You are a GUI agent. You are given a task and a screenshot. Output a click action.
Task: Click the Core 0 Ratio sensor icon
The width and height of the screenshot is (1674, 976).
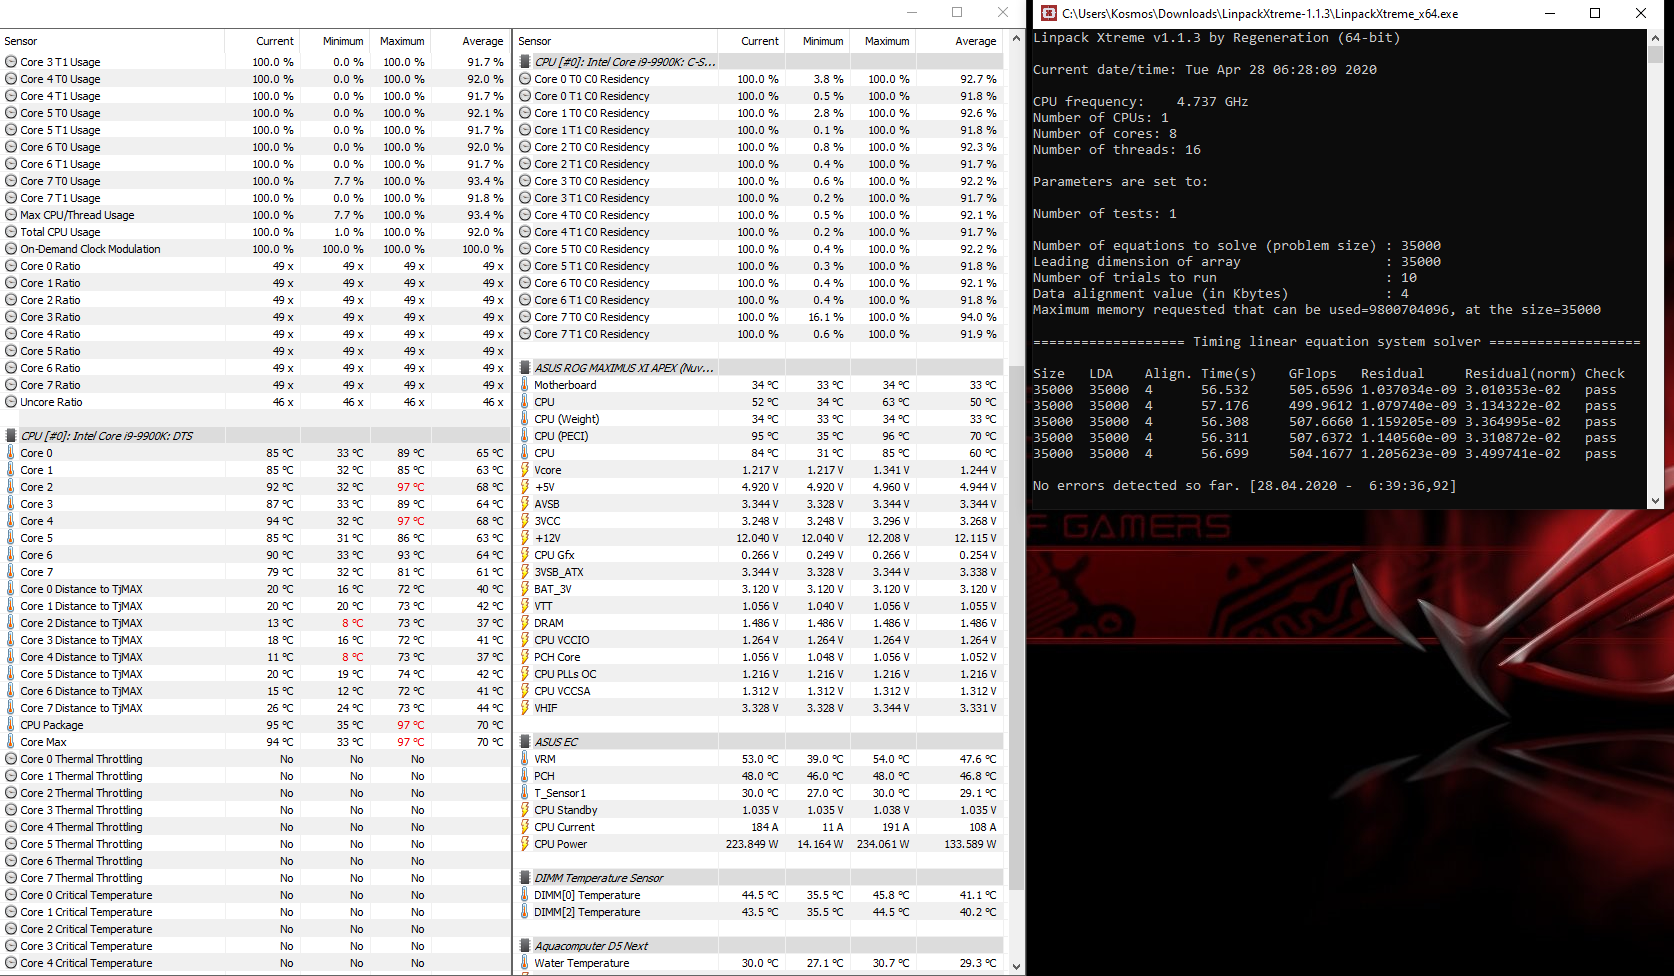tap(11, 266)
